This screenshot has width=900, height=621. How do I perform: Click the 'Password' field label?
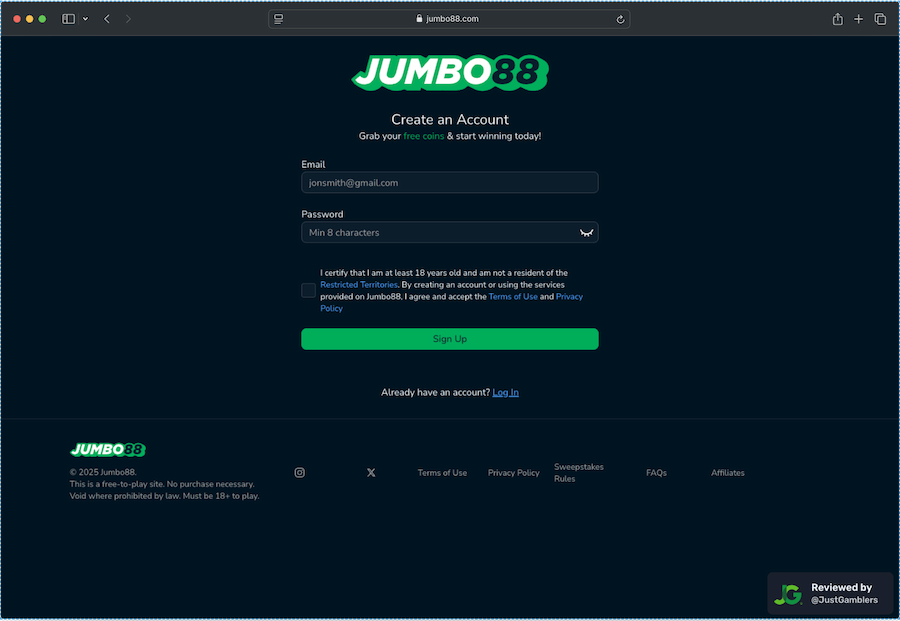tap(322, 214)
